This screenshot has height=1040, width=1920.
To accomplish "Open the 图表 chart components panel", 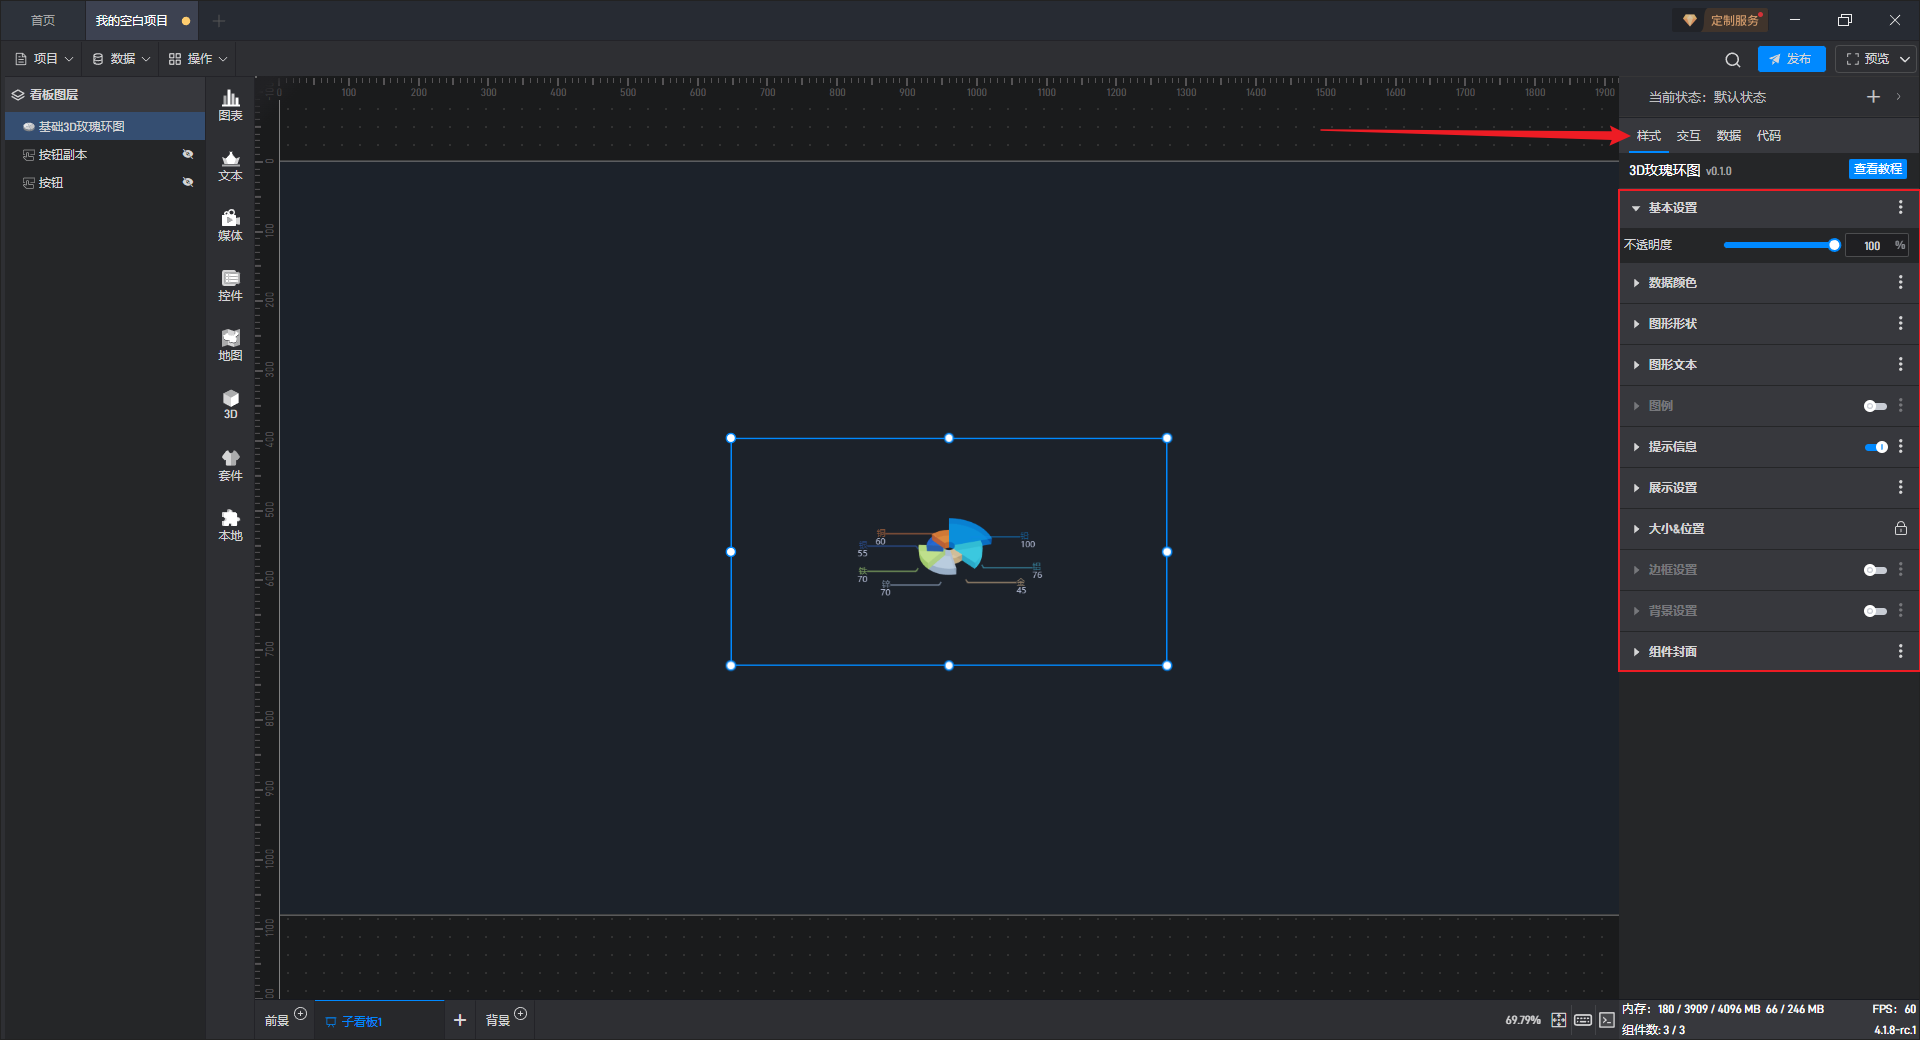I will pos(230,105).
